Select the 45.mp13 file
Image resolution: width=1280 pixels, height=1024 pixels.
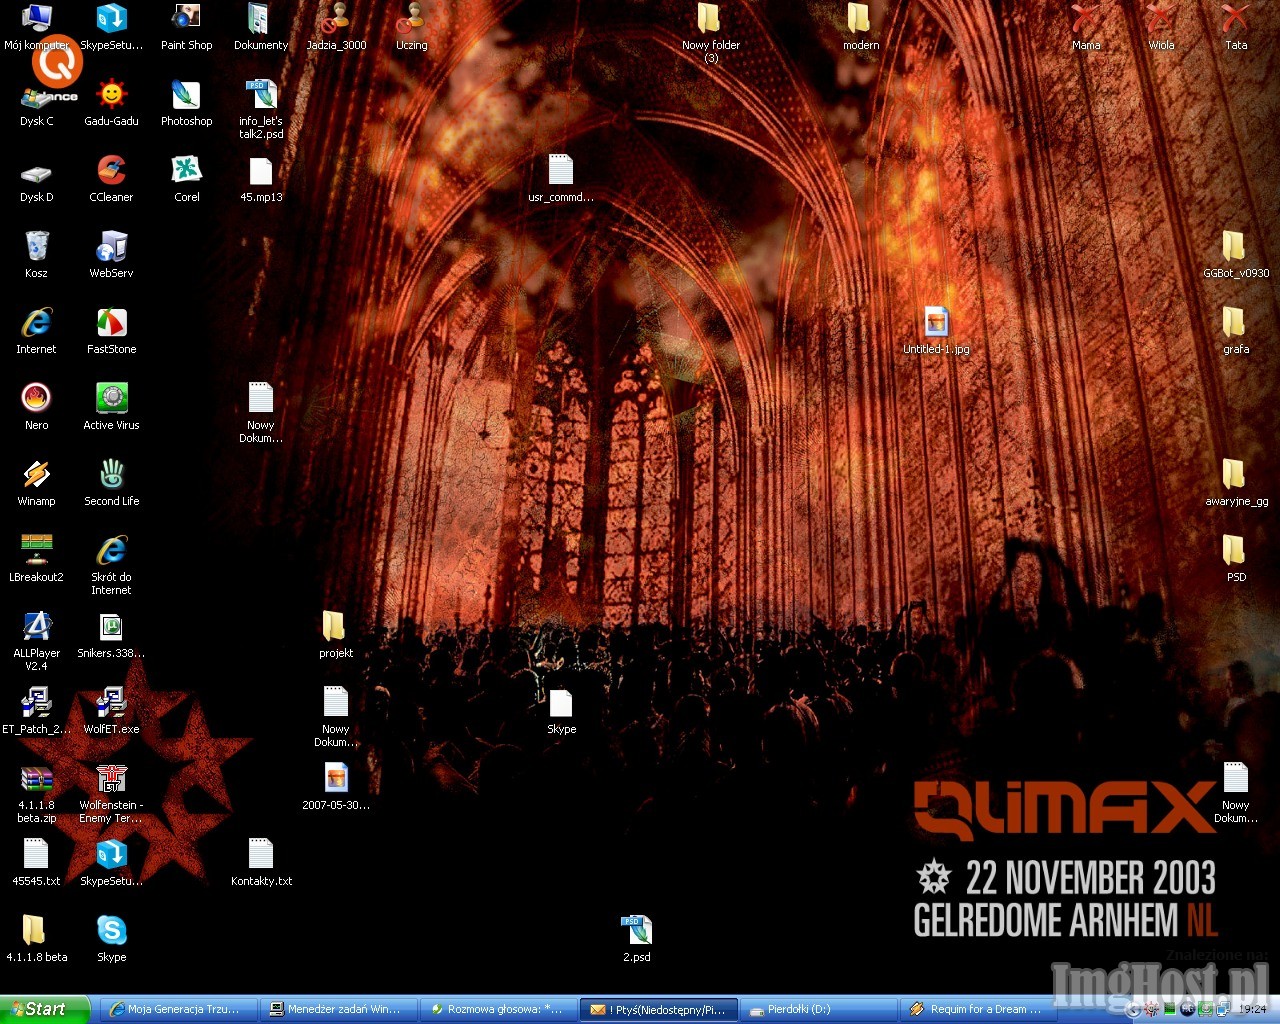coord(261,179)
